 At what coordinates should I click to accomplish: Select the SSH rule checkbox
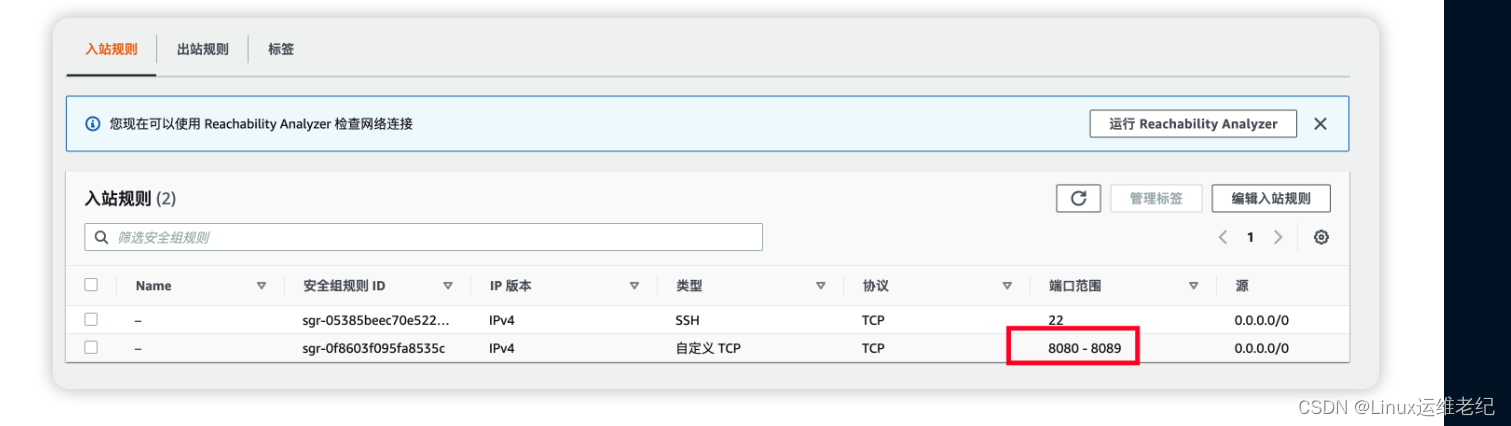91,319
